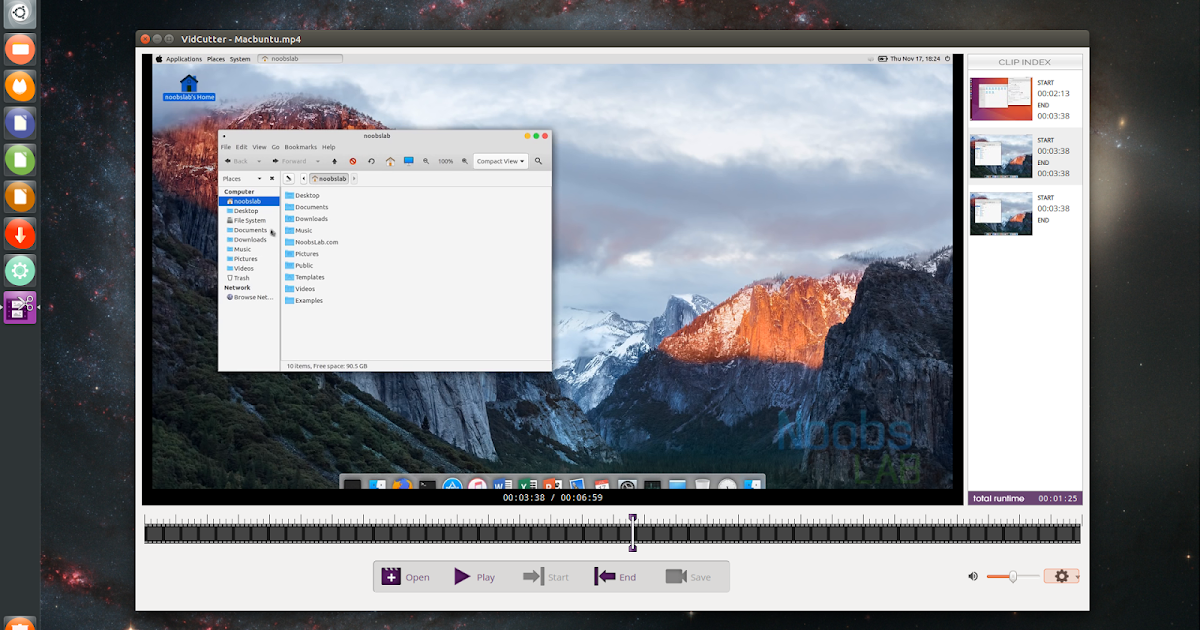The height and width of the screenshot is (630, 1200).
Task: Open Applications menu in the video's panel
Action: tap(184, 59)
